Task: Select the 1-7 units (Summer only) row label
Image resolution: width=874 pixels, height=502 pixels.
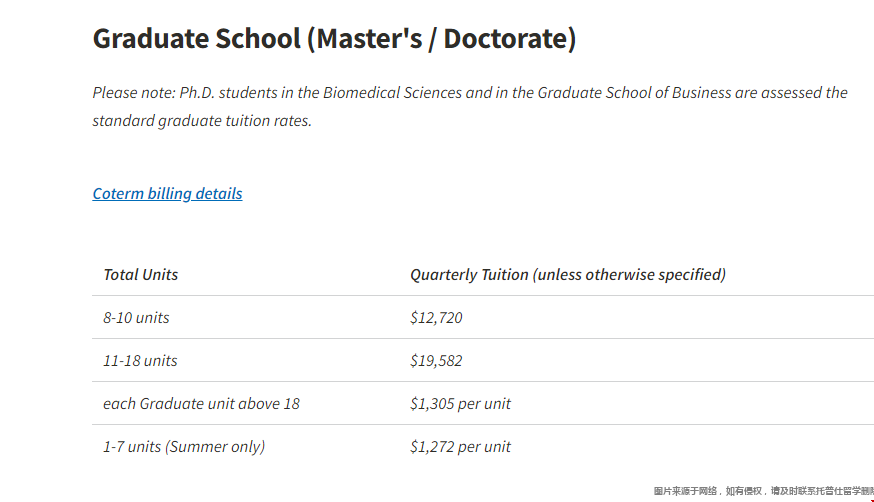Action: 184,447
